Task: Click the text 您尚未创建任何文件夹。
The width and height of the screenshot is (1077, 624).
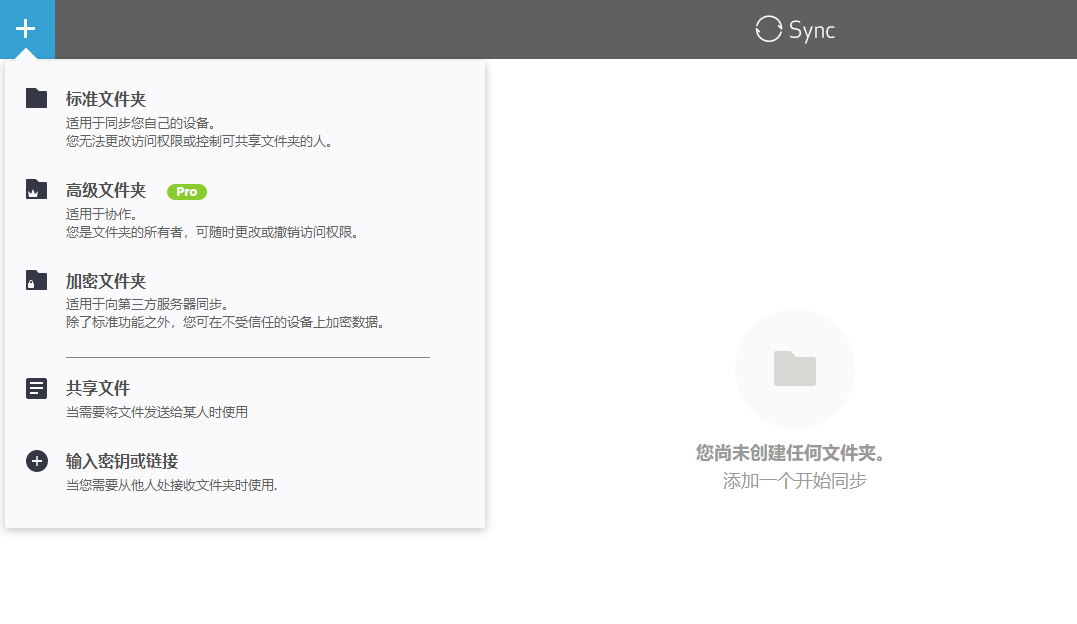Action: click(x=791, y=453)
